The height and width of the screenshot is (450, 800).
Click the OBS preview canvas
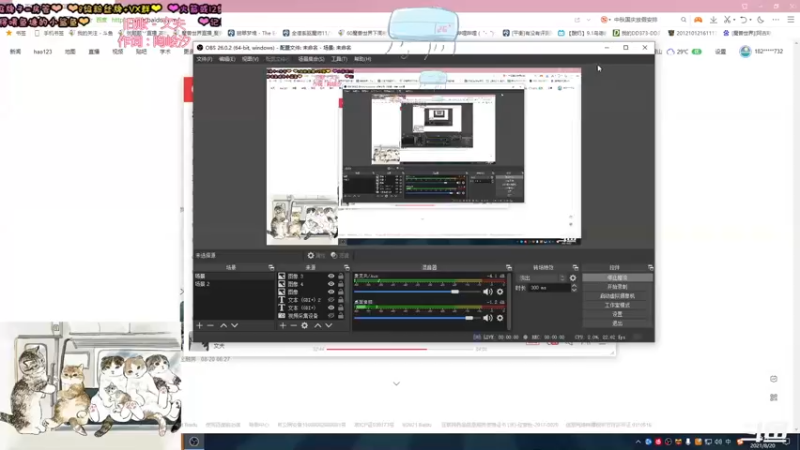(x=423, y=156)
